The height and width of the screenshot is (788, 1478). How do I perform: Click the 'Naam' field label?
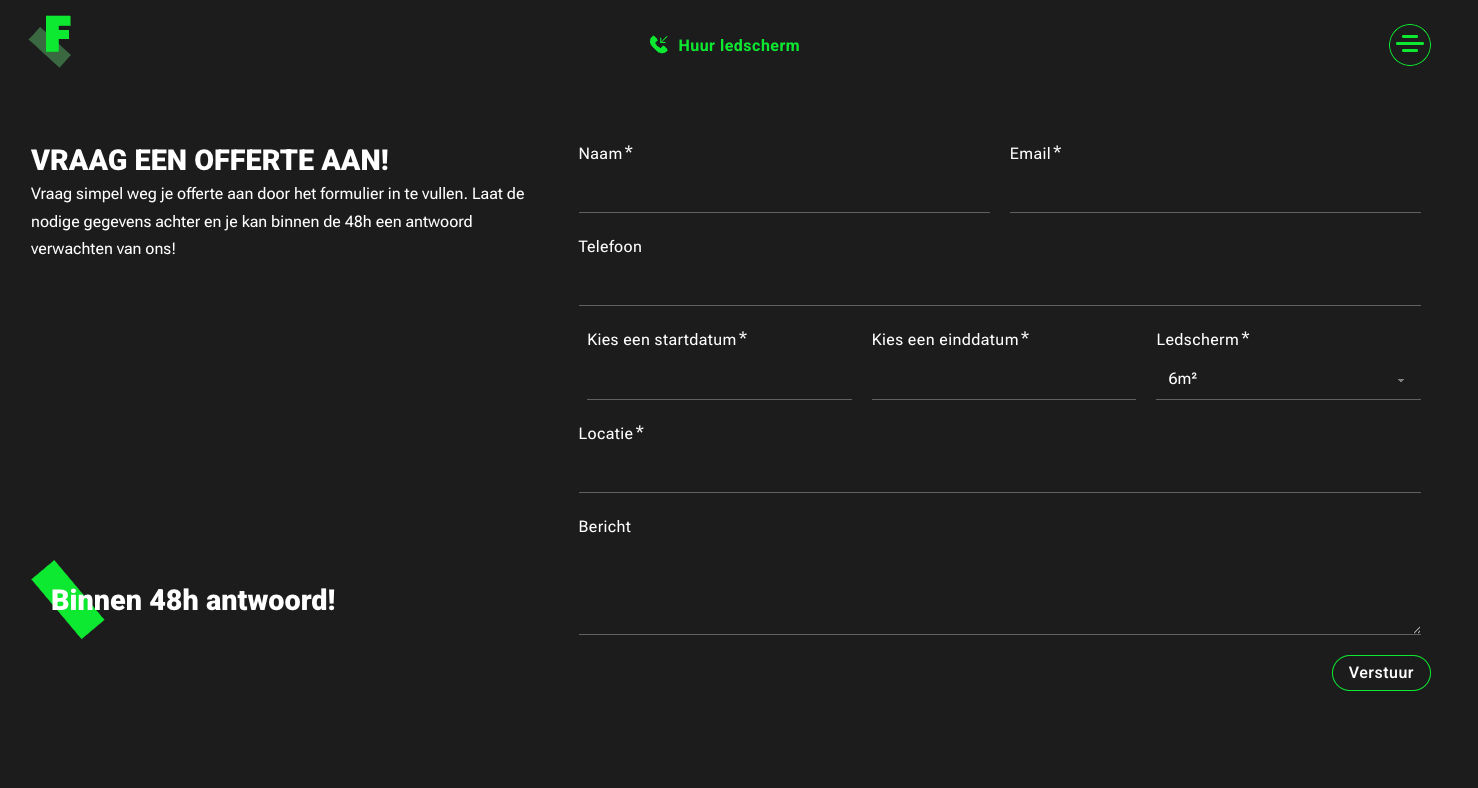600,153
